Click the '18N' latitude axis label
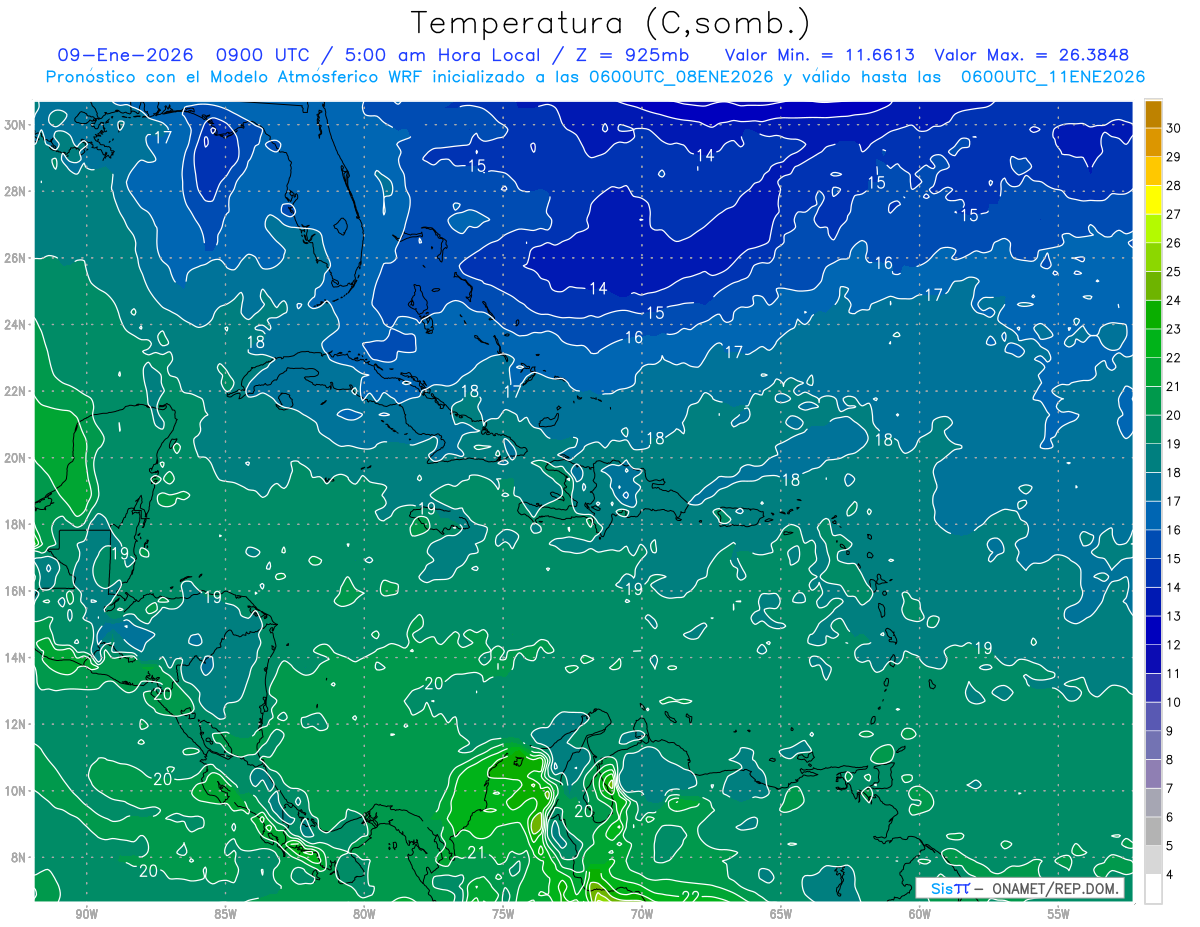The width and height of the screenshot is (1200, 927). coord(17,524)
